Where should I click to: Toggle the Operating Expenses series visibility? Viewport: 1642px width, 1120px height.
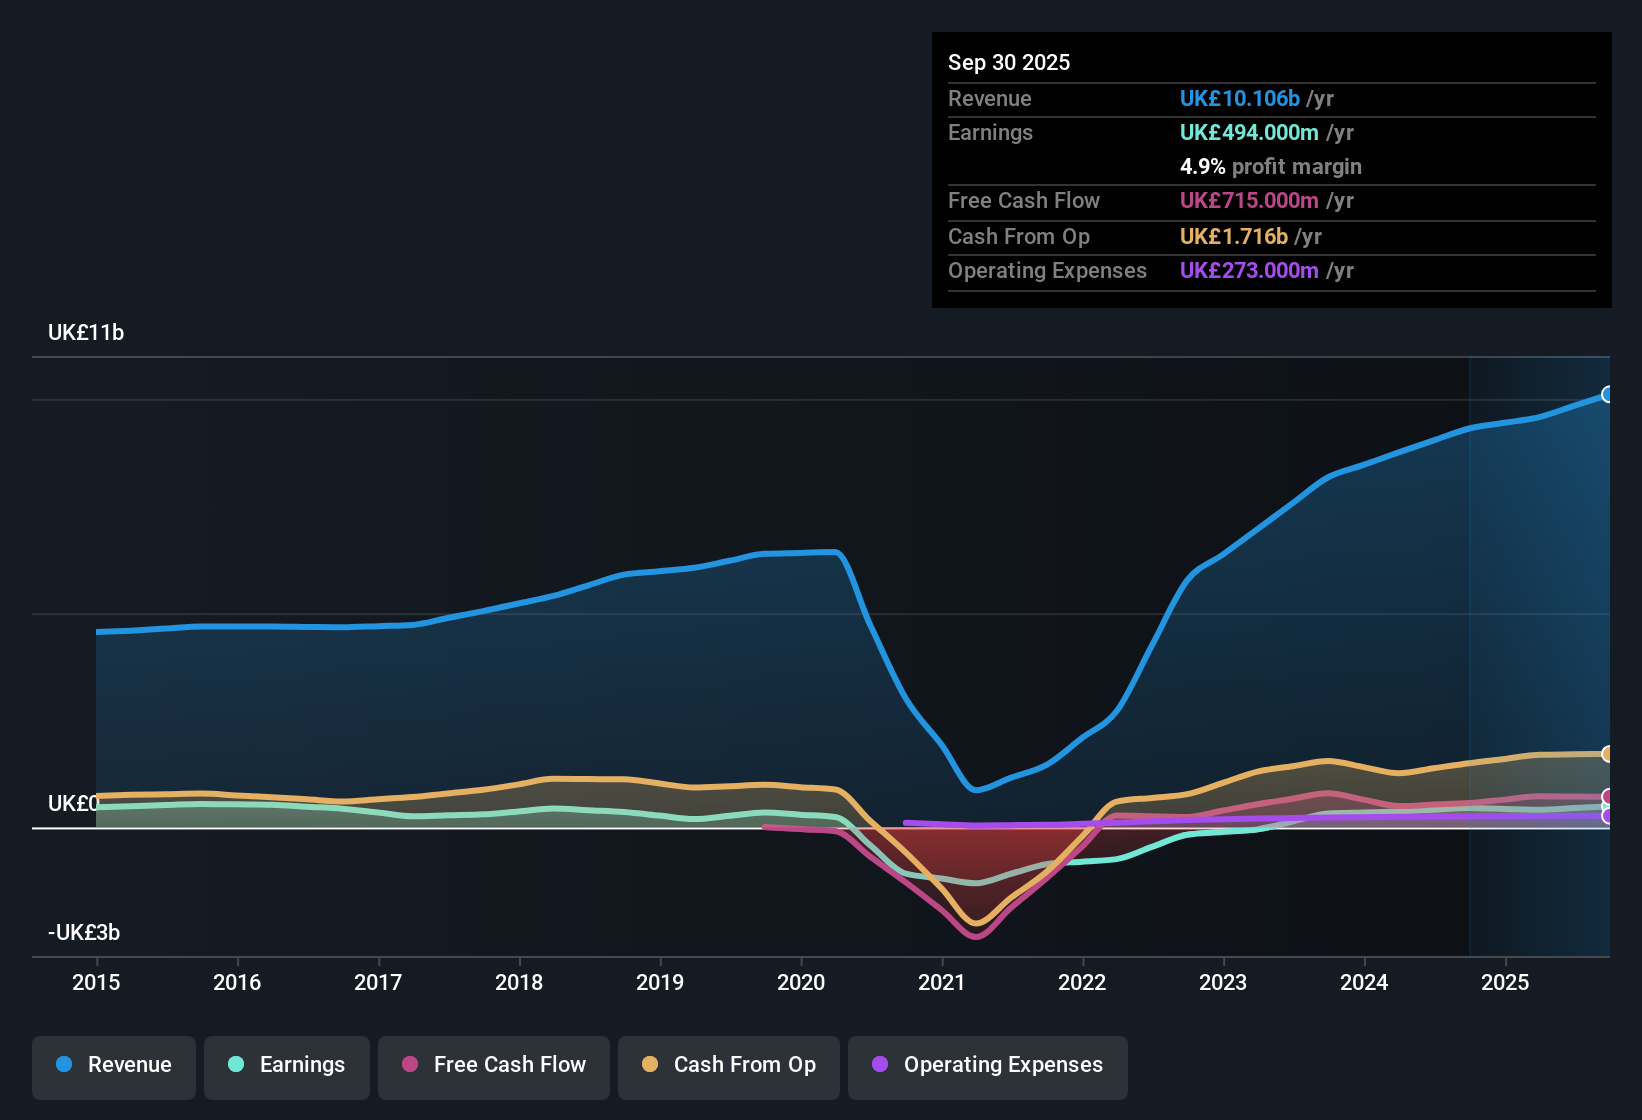pos(987,1065)
